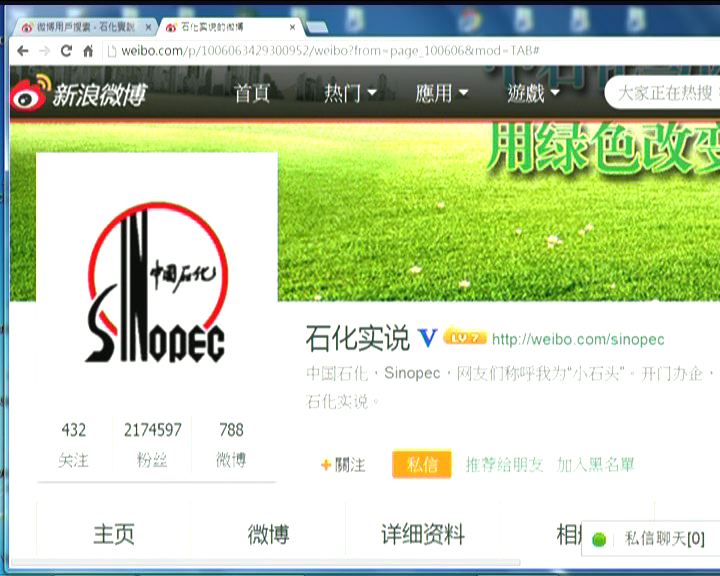The height and width of the screenshot is (576, 720).
Task: View the 2174597 粉丝 followers count
Action: point(152,444)
